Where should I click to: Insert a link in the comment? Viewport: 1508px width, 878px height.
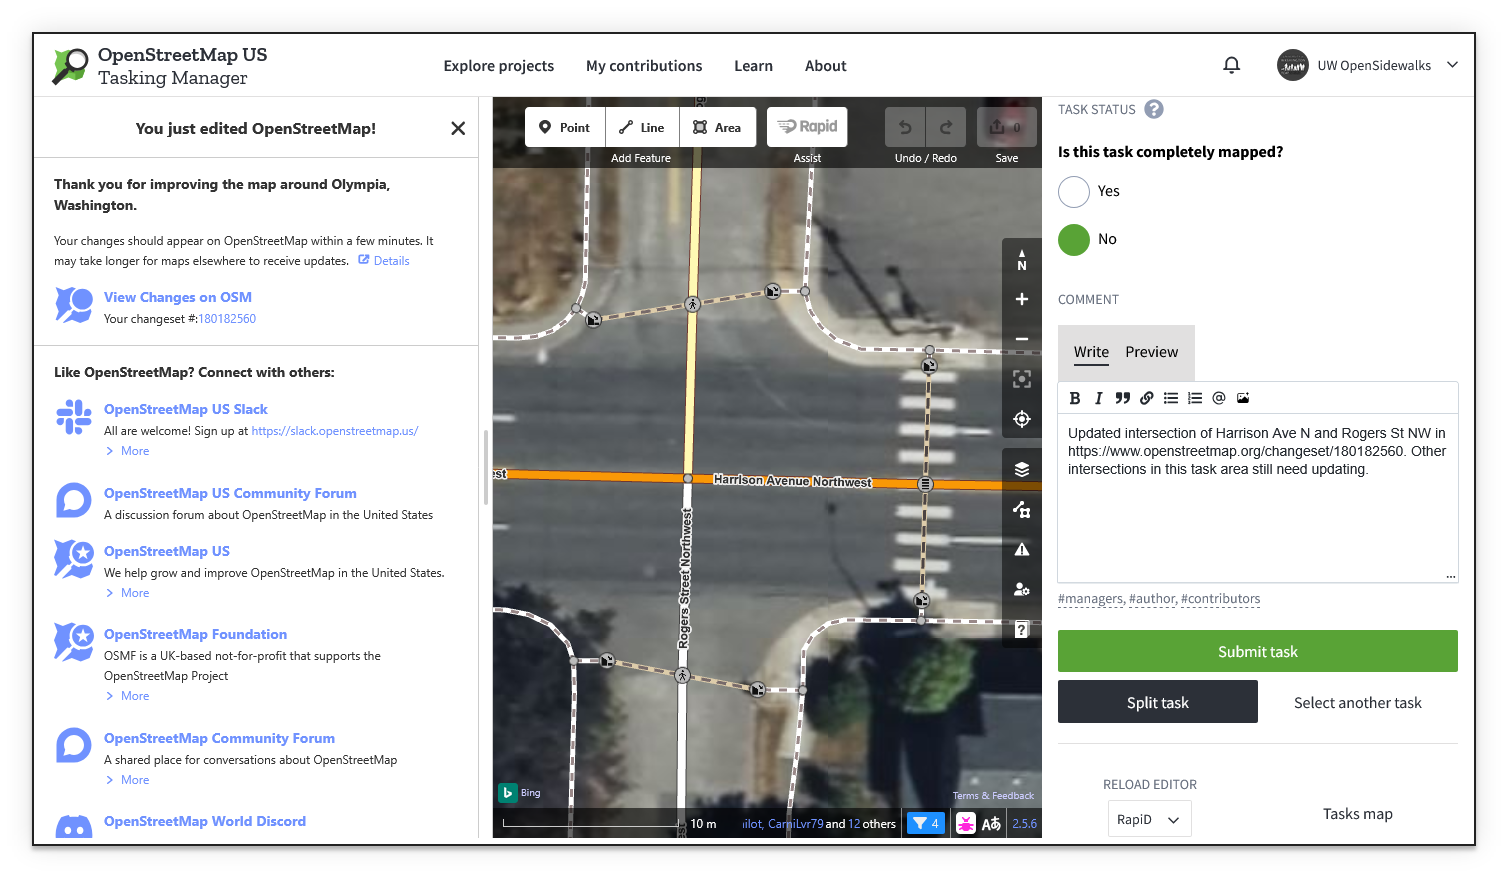pos(1146,397)
